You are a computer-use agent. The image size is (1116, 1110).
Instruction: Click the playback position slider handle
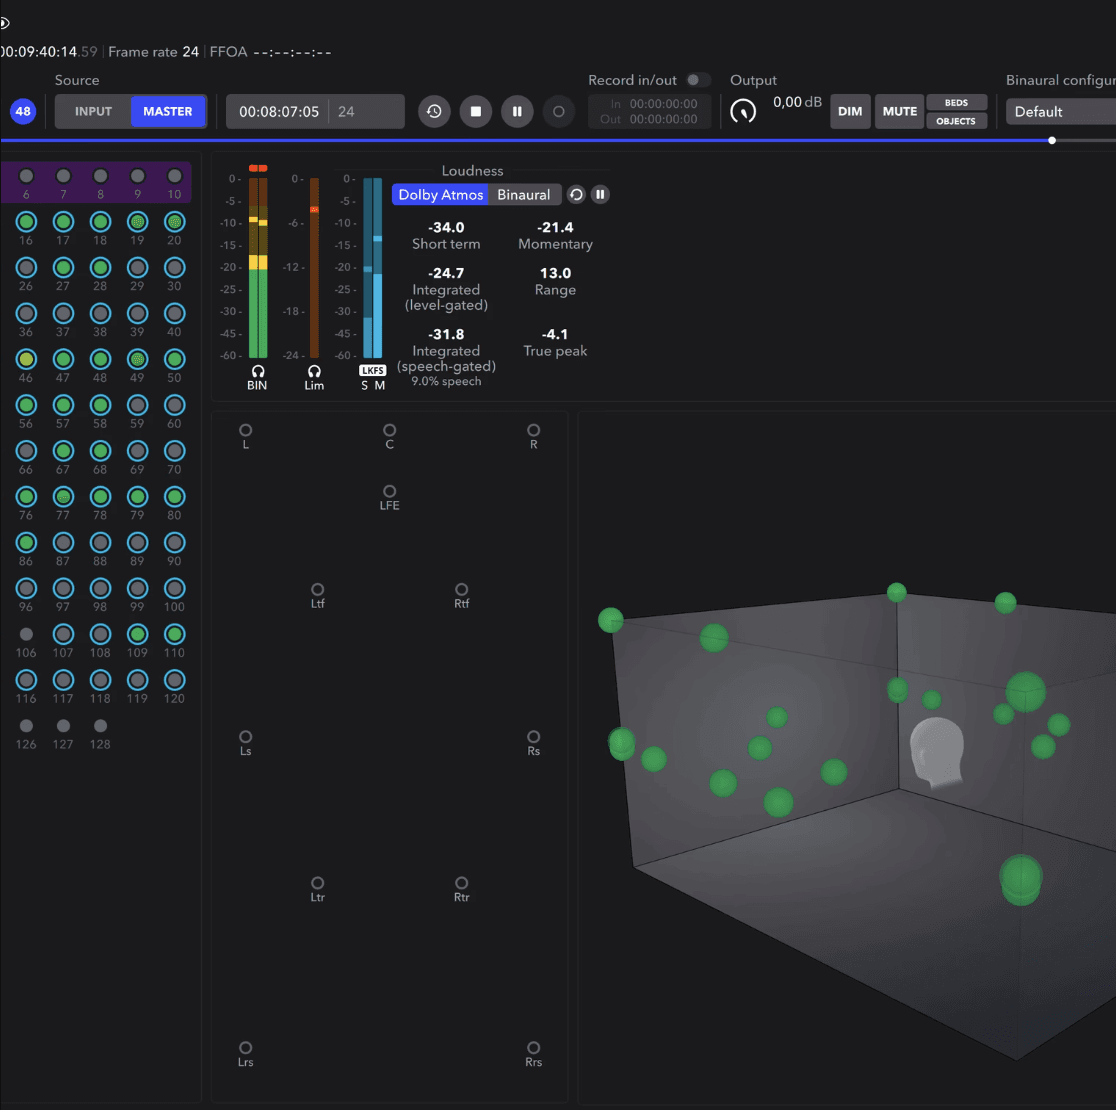tap(1052, 140)
